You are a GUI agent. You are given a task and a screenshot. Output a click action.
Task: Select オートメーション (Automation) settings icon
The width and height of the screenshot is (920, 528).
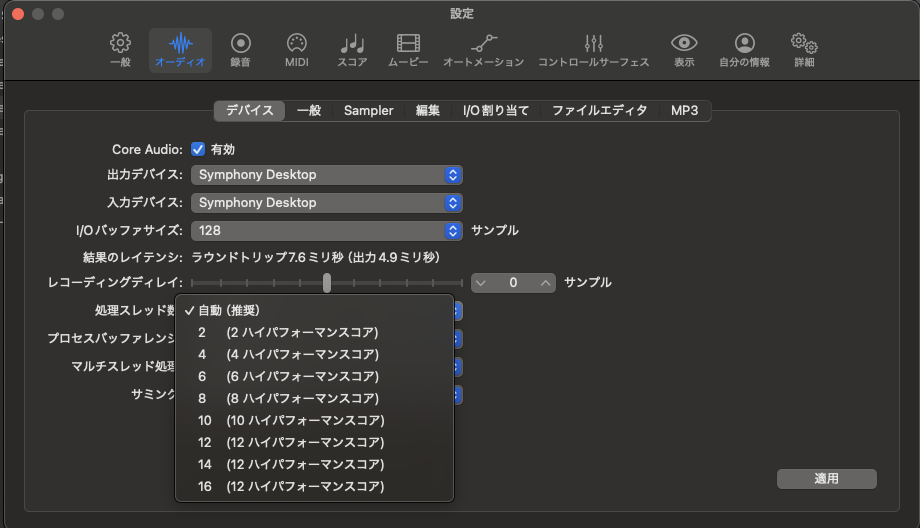pyautogui.click(x=483, y=50)
